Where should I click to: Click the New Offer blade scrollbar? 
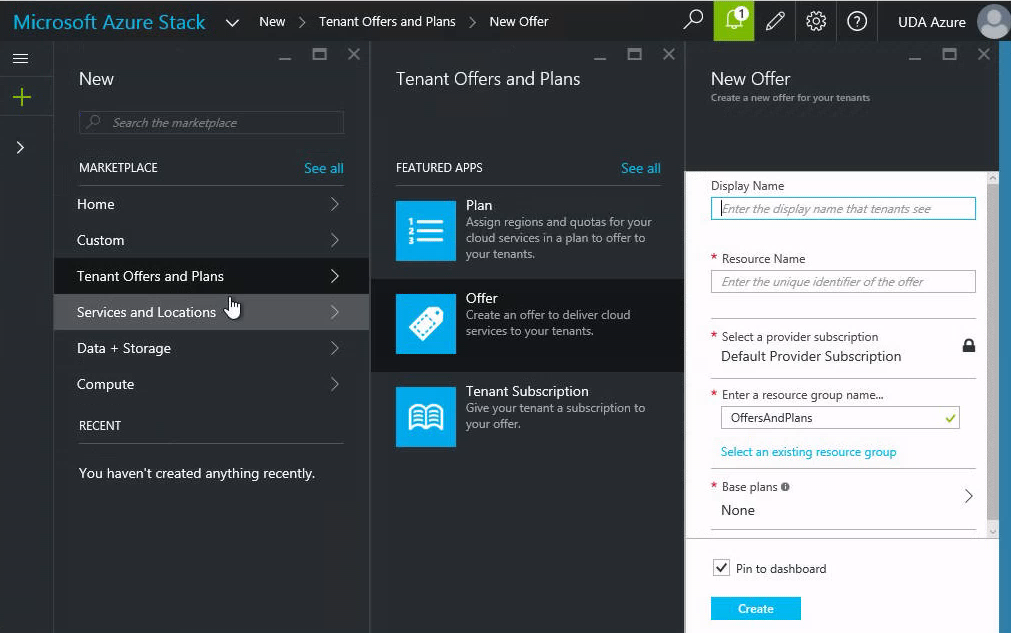point(992,350)
